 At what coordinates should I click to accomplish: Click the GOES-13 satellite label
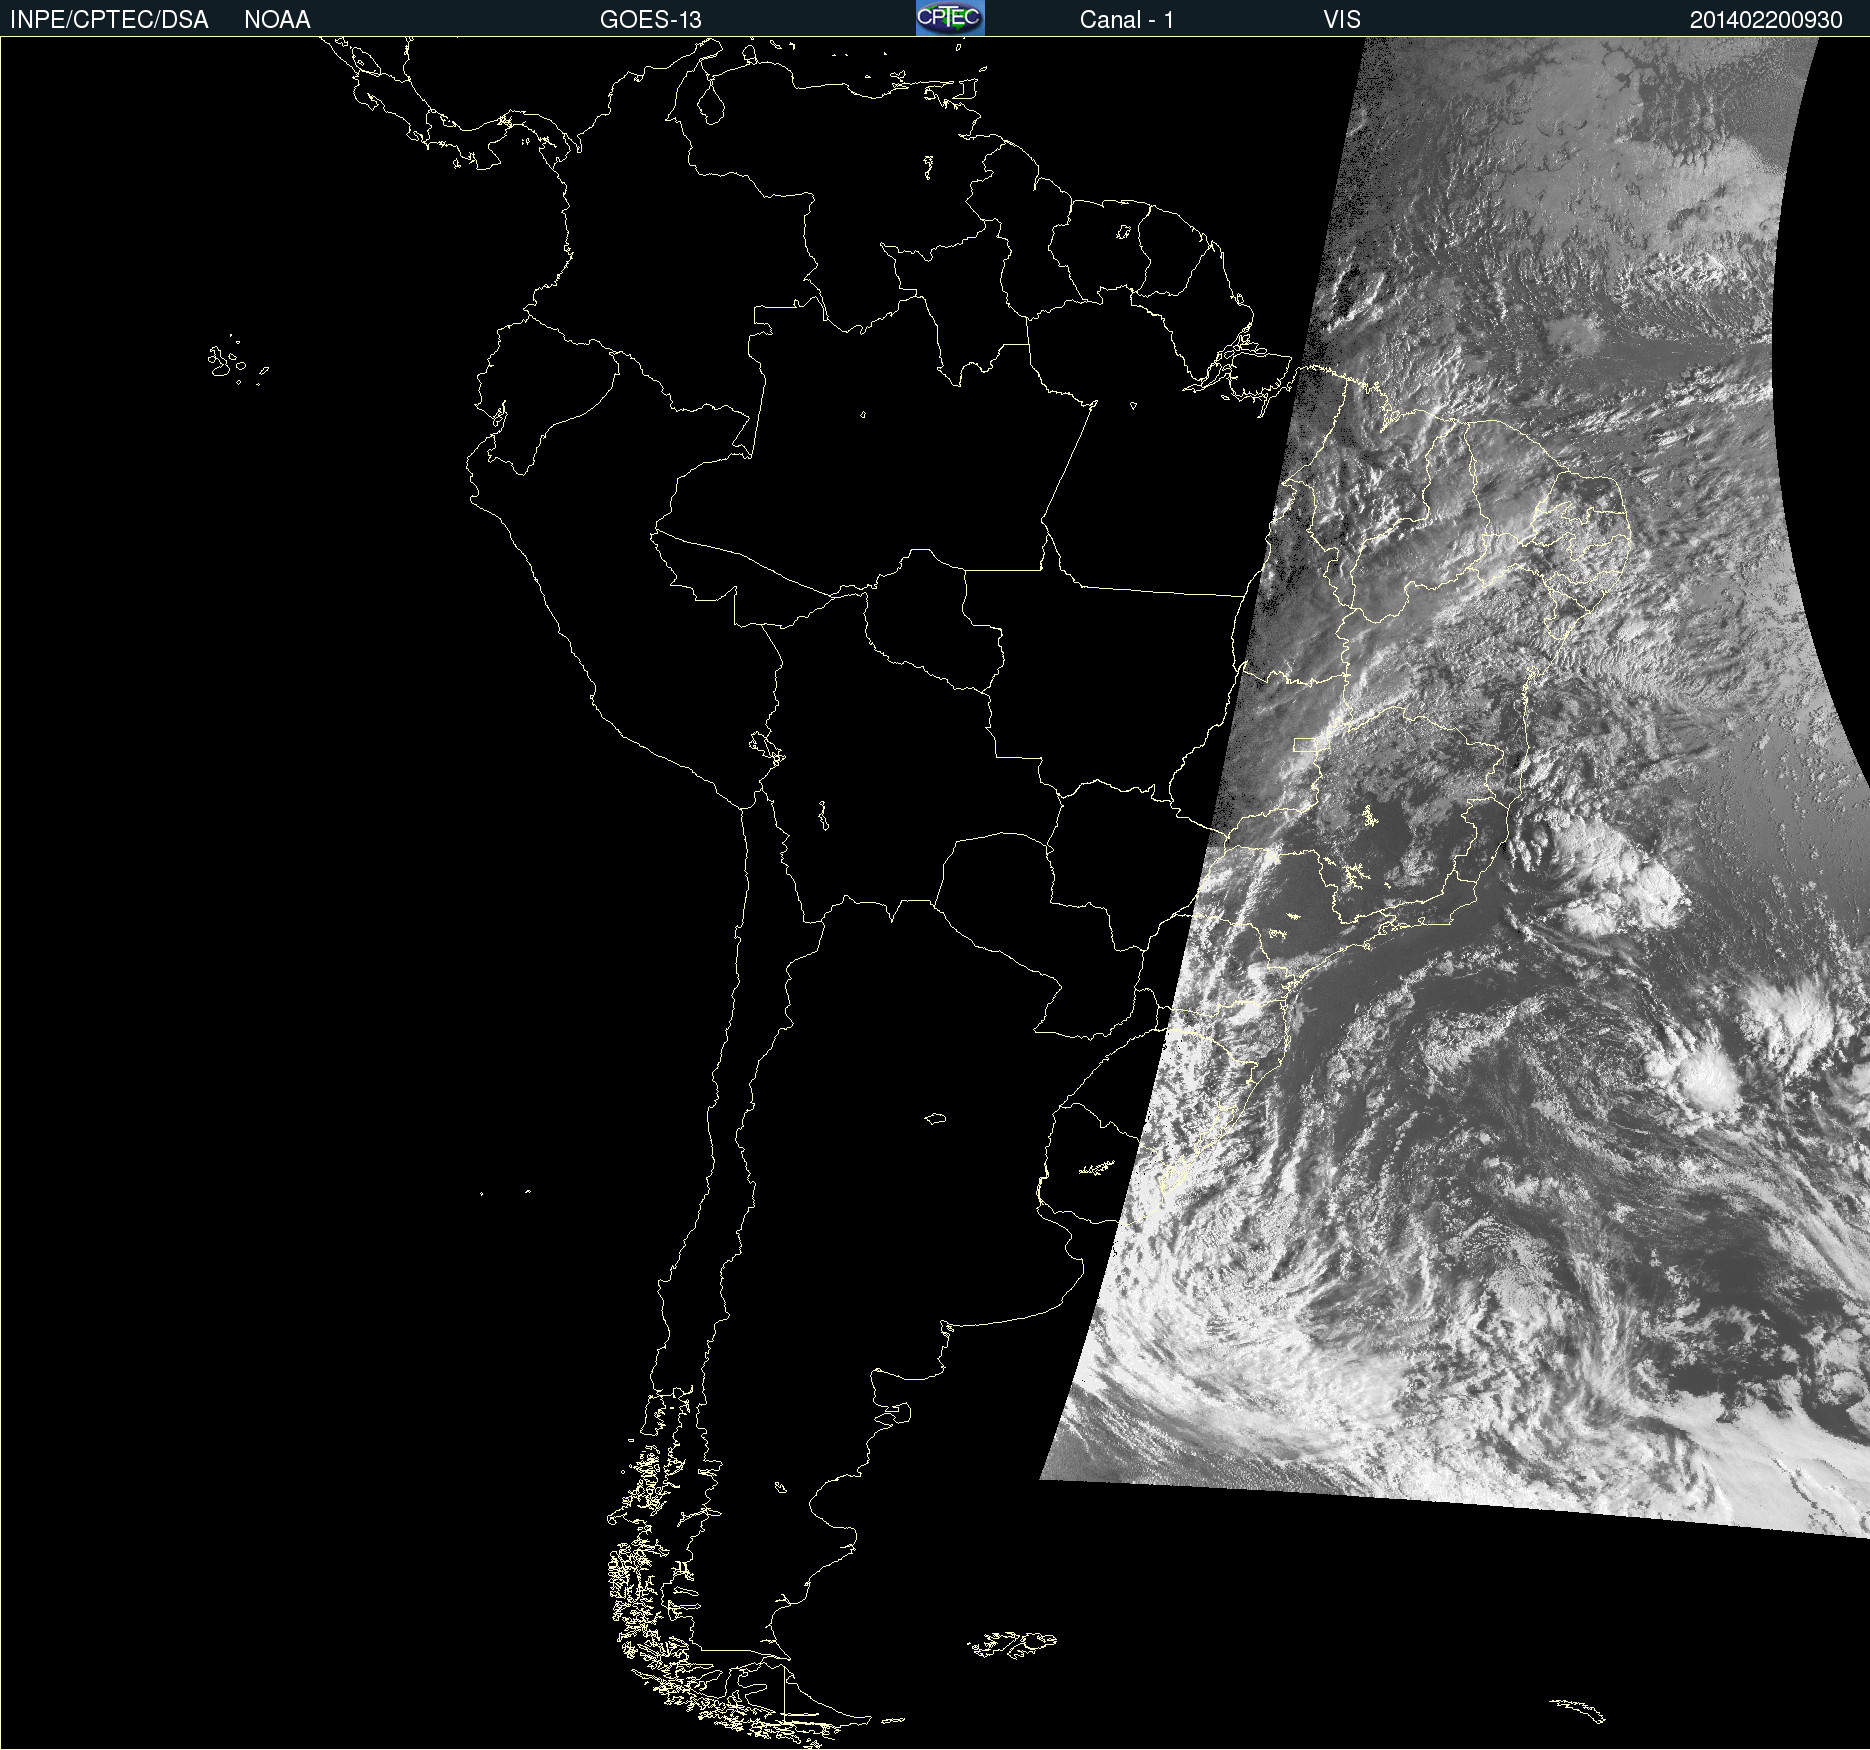point(651,20)
